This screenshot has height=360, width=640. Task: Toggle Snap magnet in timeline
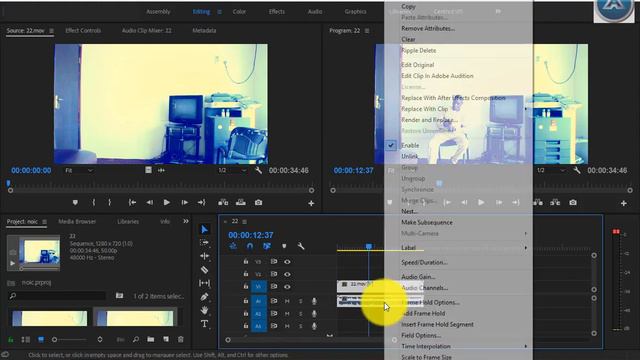tap(250, 246)
